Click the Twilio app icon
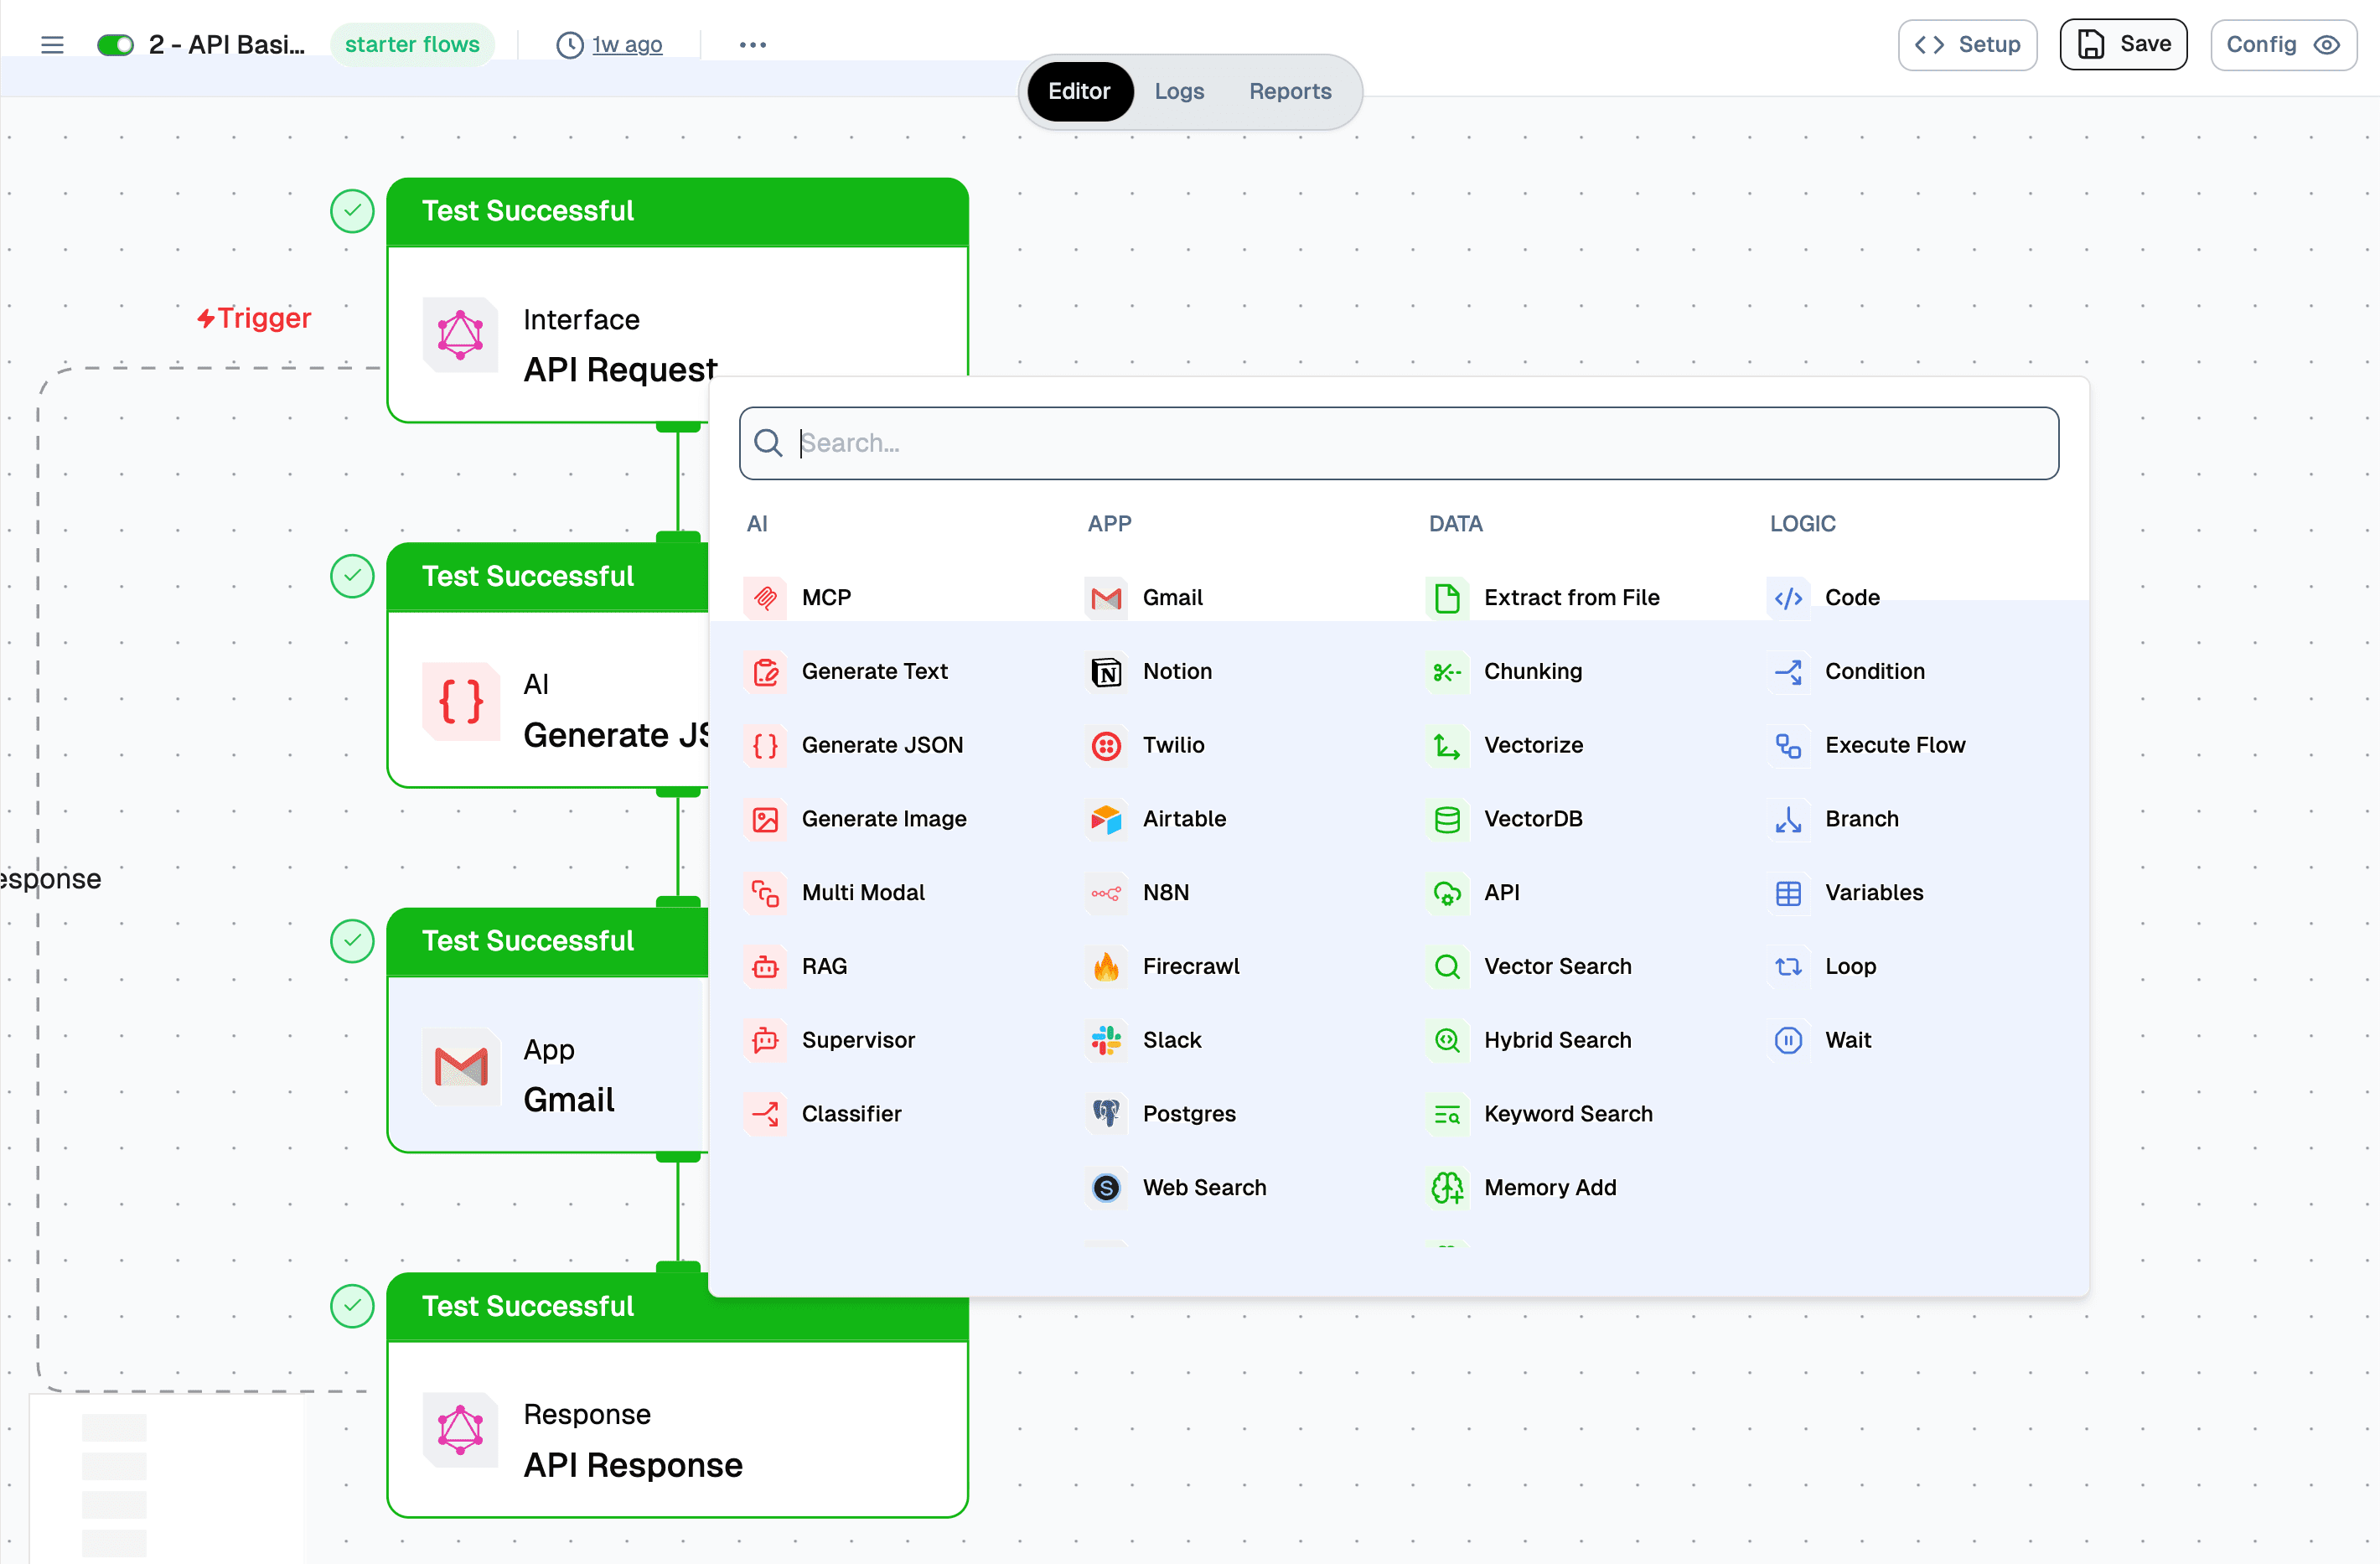2380x1564 pixels. pos(1106,745)
